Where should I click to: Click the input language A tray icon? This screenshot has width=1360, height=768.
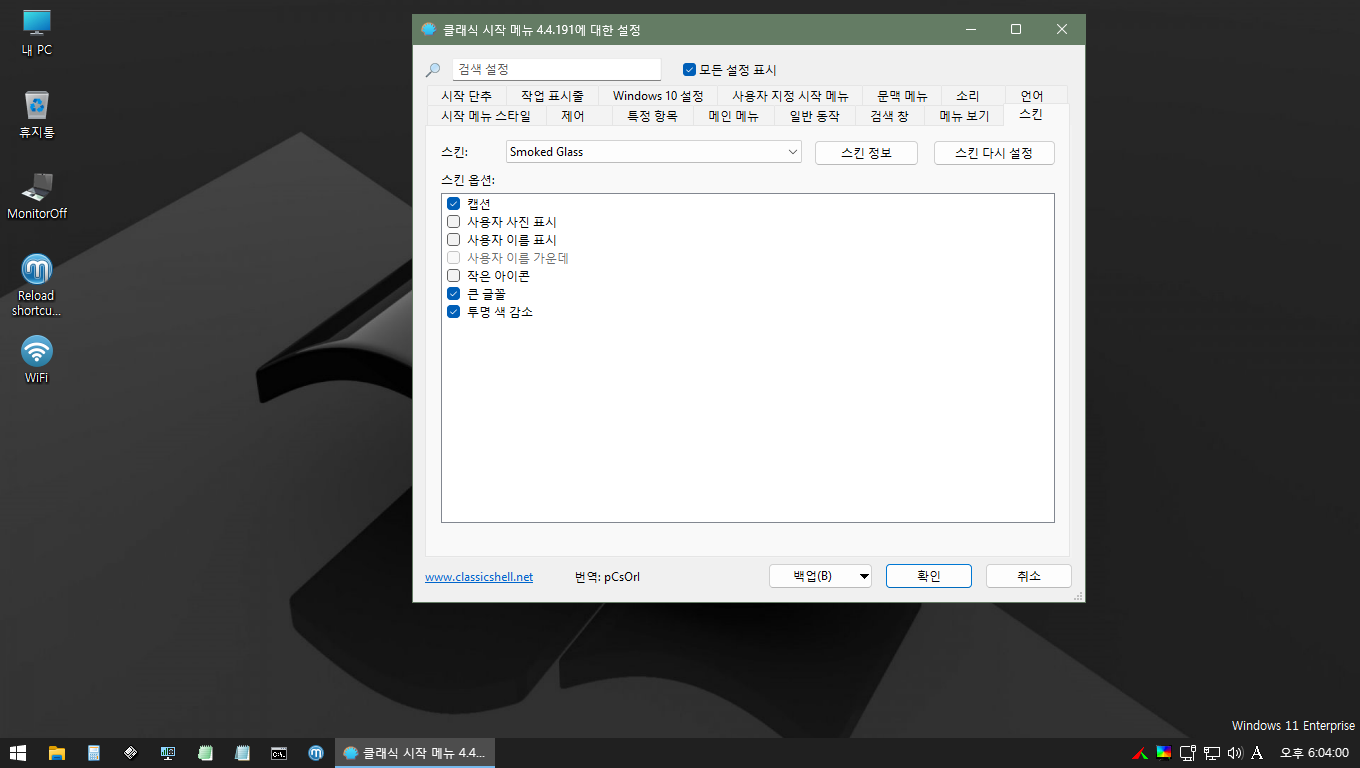click(1258, 753)
